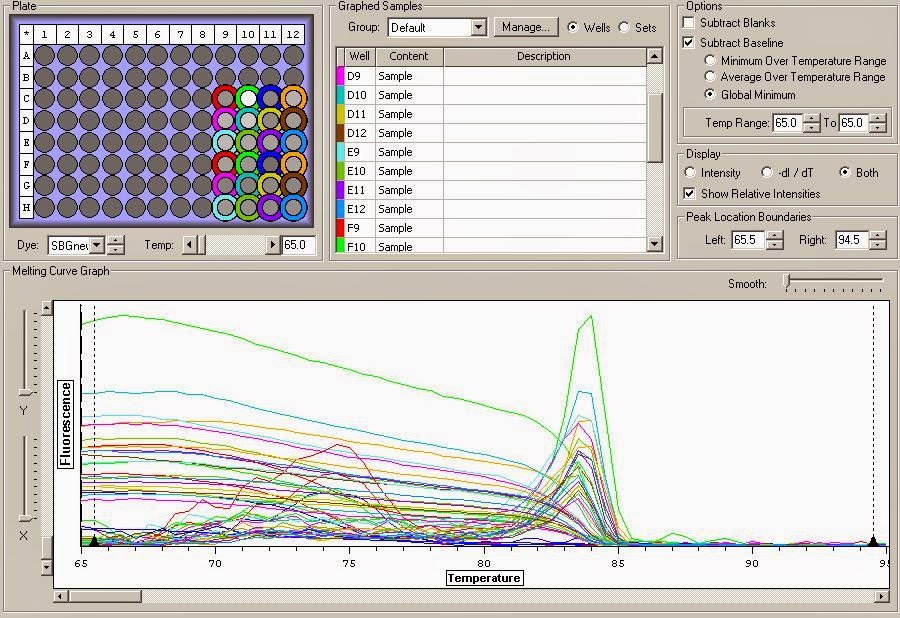Select the Global Minimum radio button
The image size is (900, 618).
(x=710, y=93)
